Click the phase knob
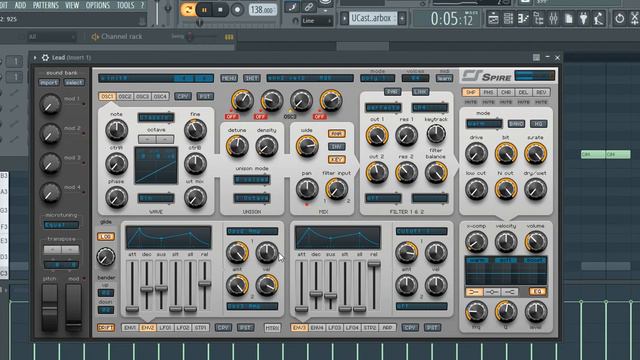 (x=116, y=198)
